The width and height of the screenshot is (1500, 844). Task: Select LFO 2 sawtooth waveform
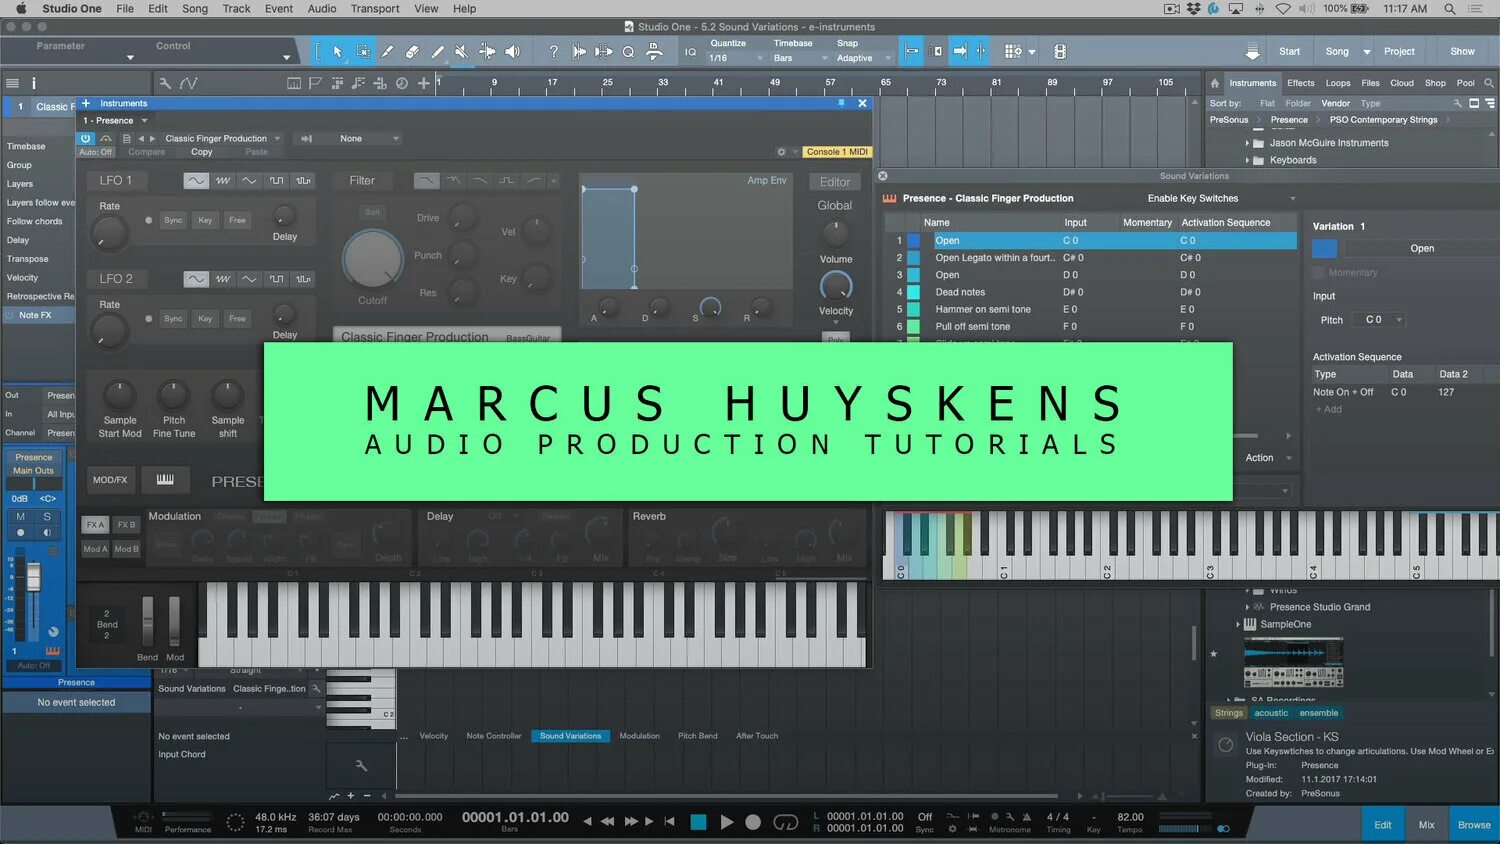pos(223,279)
